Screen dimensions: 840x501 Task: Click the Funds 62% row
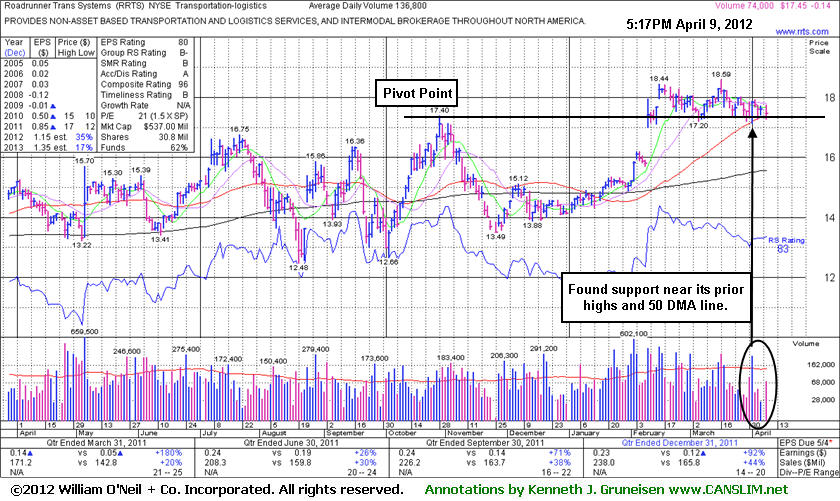point(145,147)
